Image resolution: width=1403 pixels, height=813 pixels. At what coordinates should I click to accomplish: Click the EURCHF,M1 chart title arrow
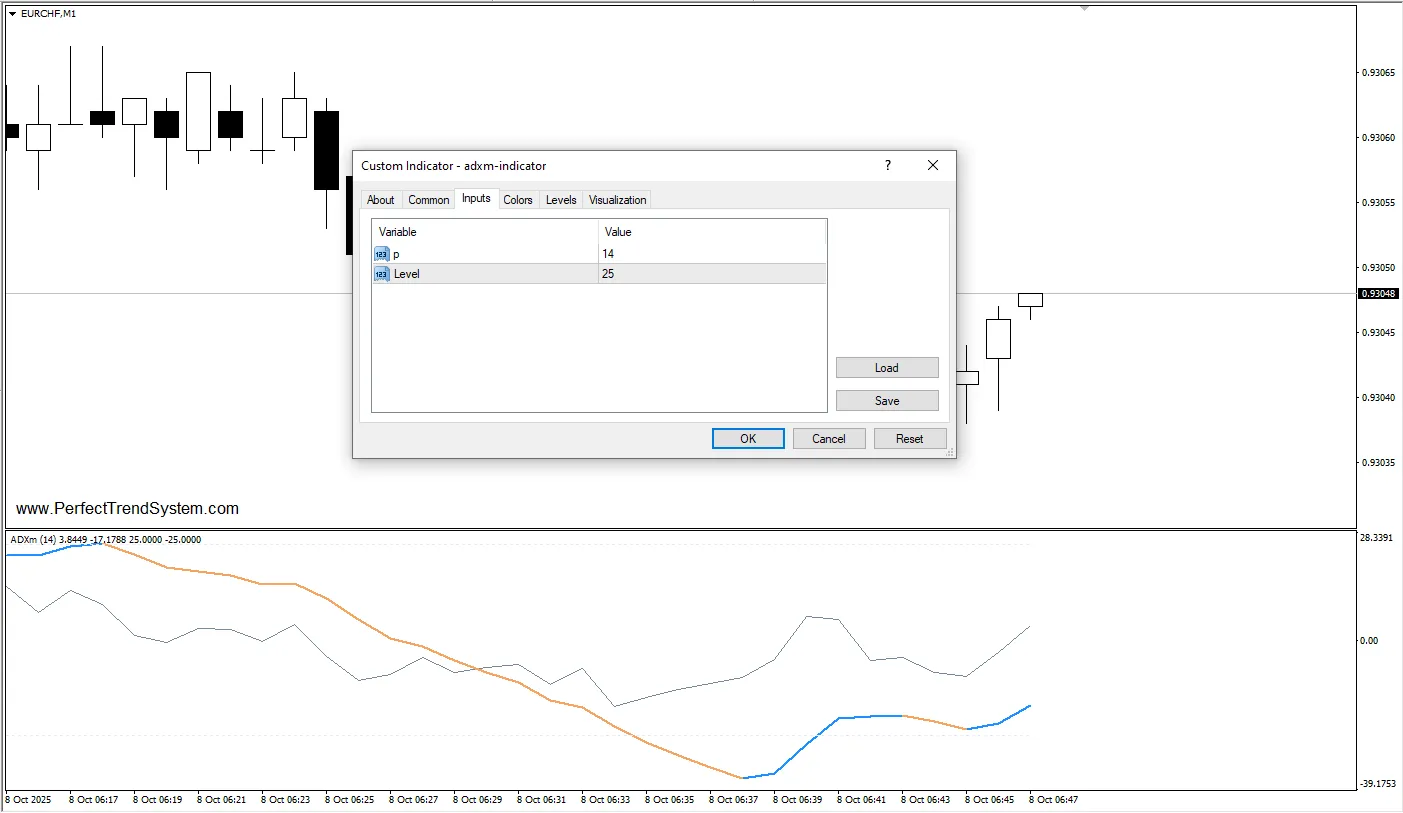(x=12, y=14)
